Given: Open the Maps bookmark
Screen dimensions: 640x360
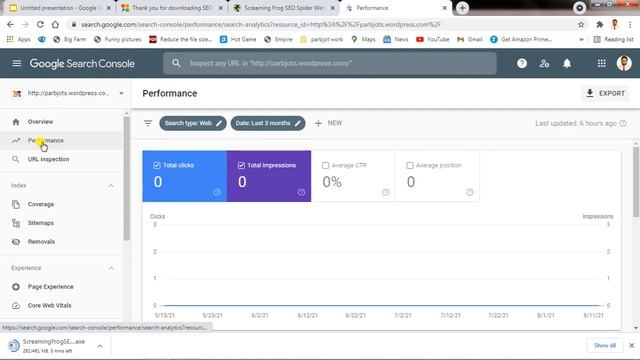Looking at the screenshot, I should point(363,39).
